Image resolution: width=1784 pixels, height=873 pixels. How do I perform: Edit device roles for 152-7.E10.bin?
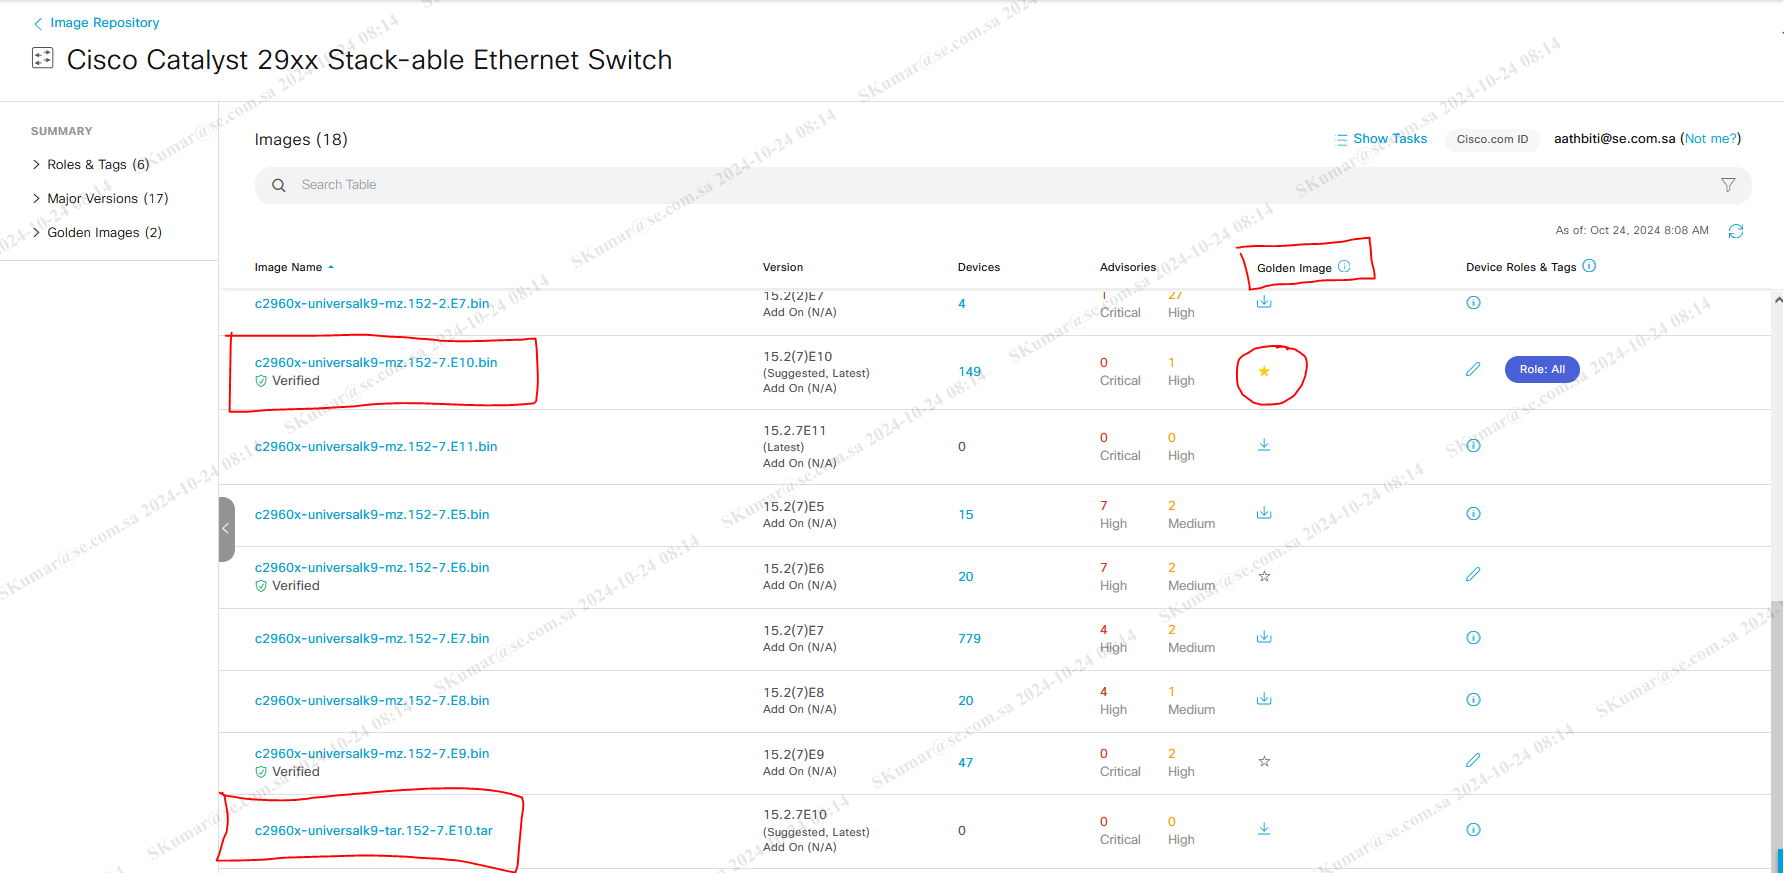pos(1473,369)
